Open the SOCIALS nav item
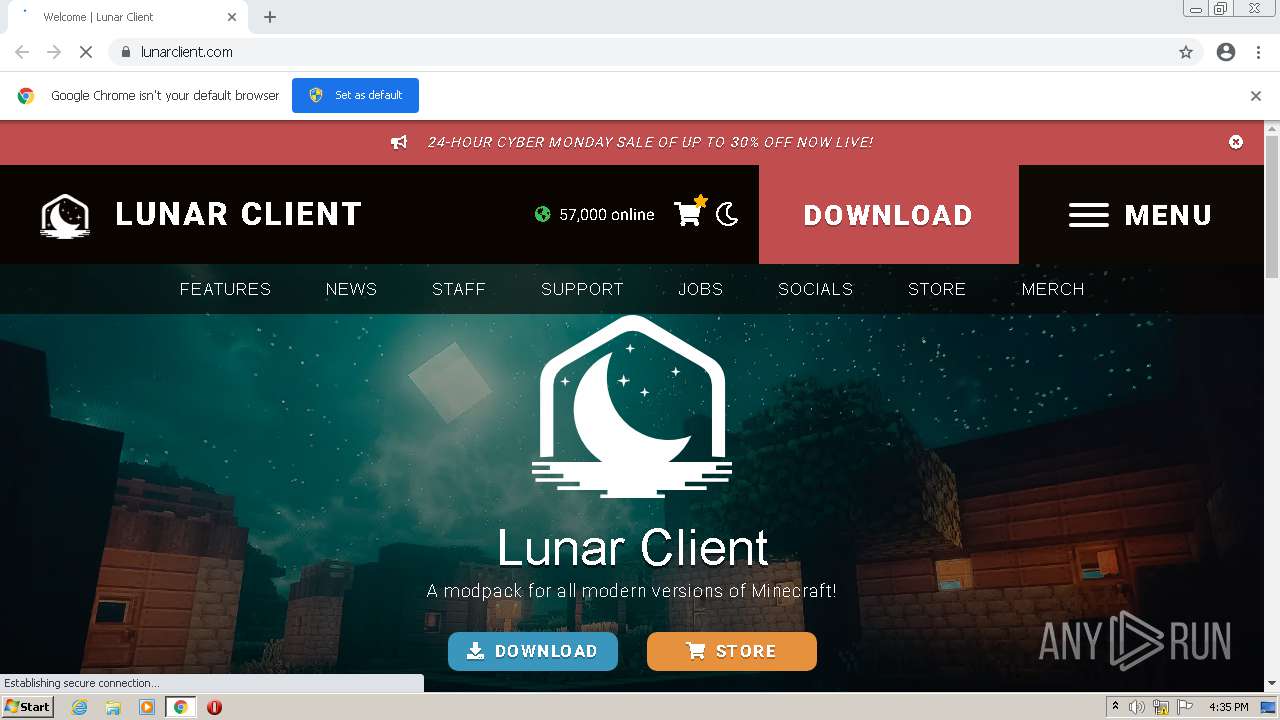 [x=815, y=289]
